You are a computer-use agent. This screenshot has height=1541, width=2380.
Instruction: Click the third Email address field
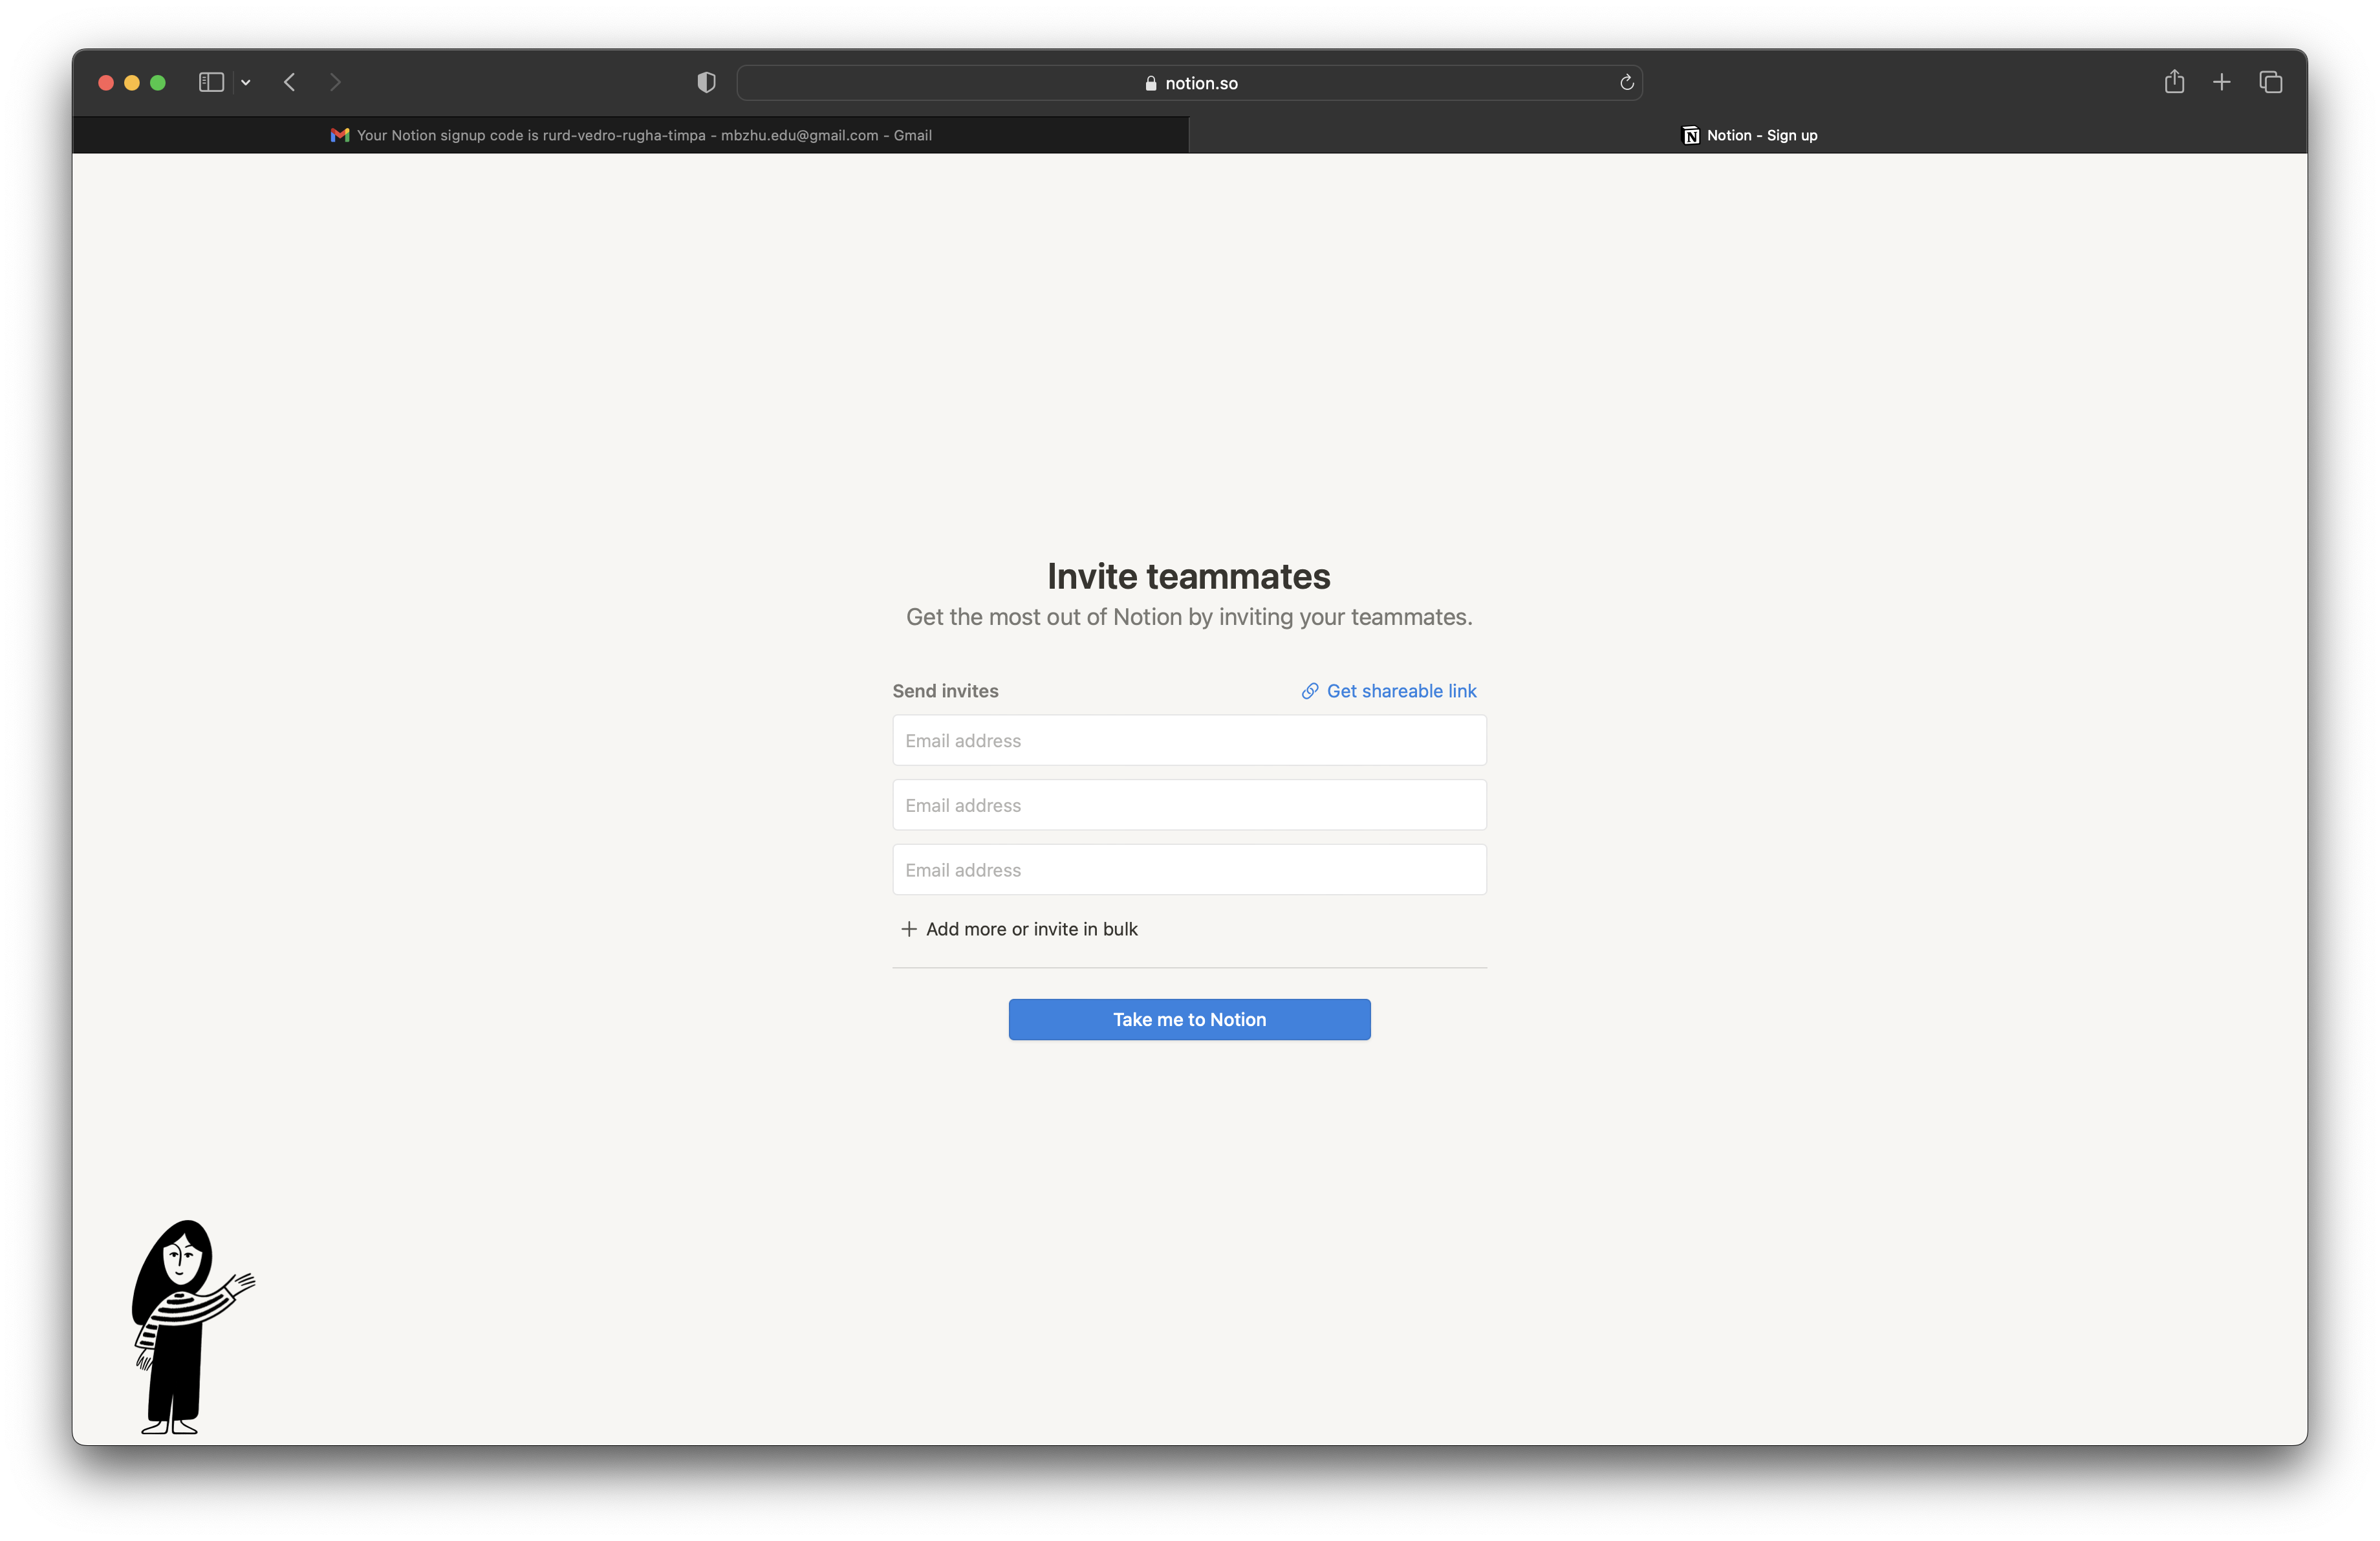pos(1188,869)
